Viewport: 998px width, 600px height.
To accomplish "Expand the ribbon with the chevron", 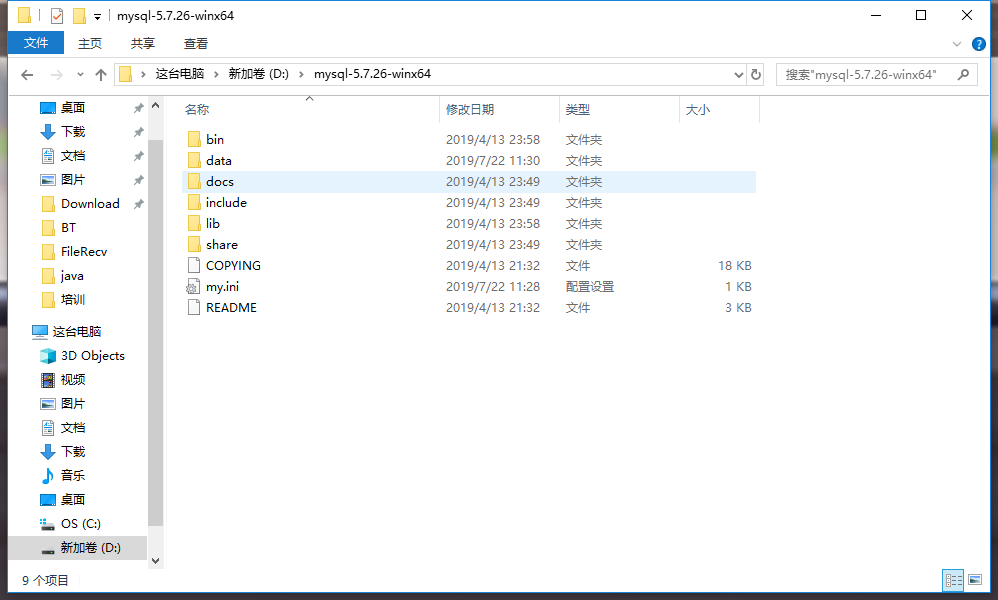I will (957, 44).
